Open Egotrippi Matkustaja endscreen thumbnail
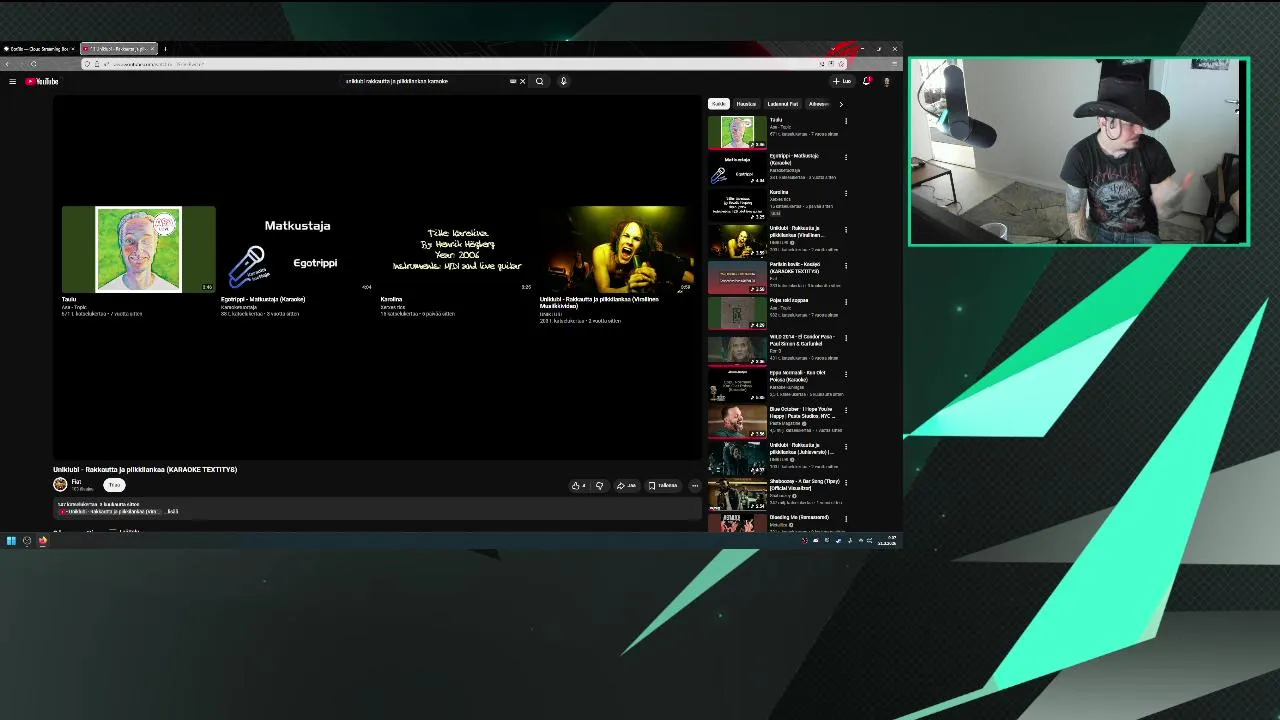1280x720 pixels. [297, 249]
